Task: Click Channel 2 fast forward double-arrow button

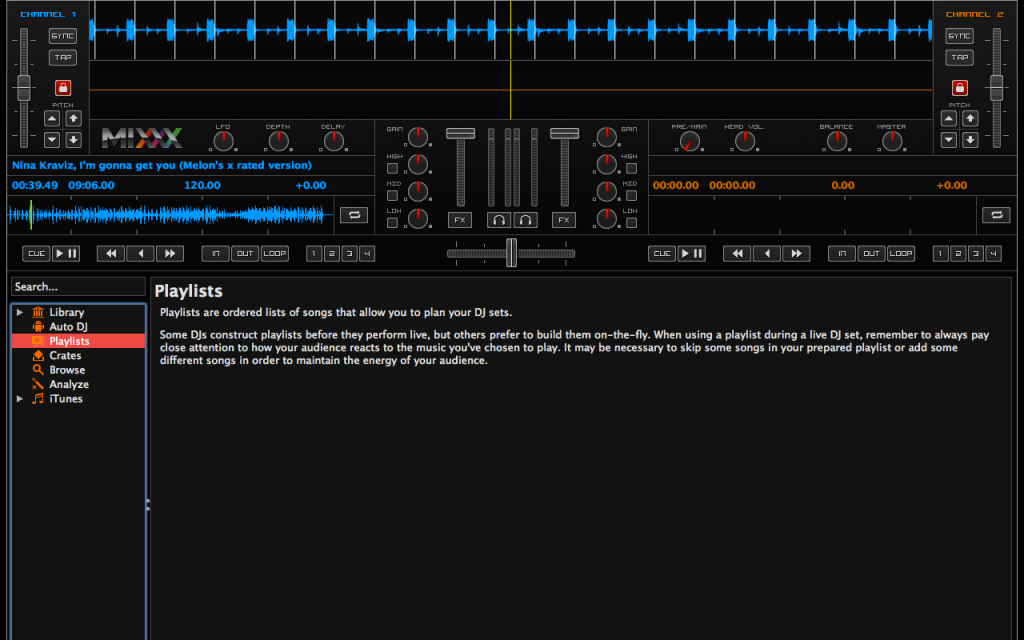Action: point(795,254)
